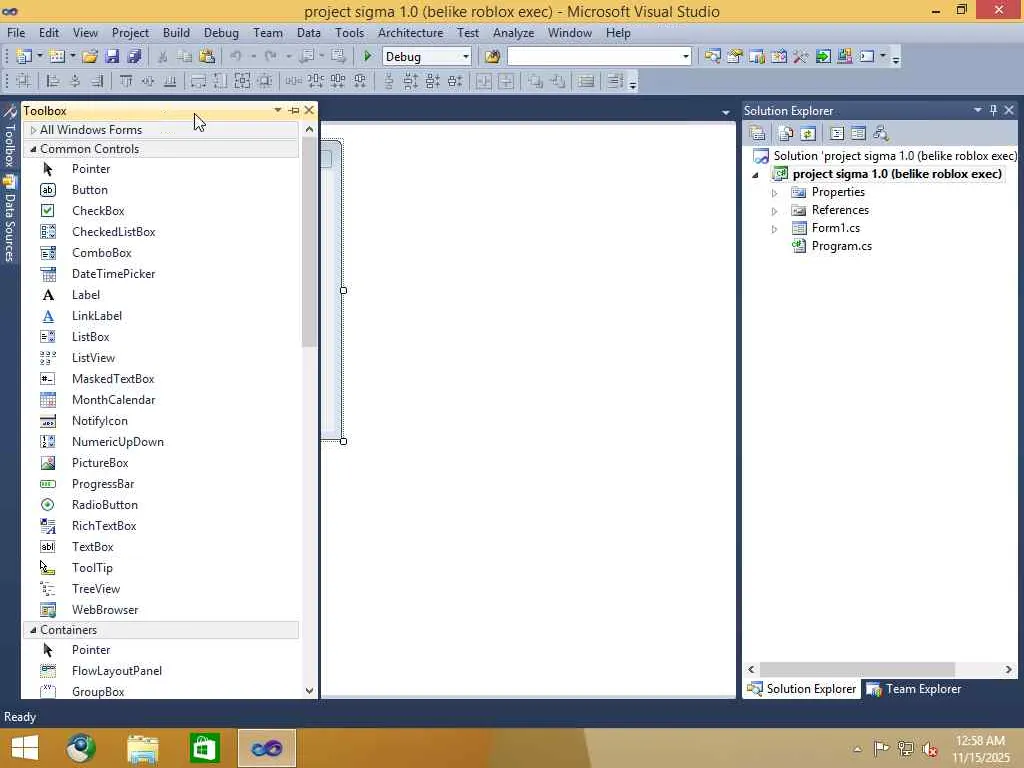Image resolution: width=1024 pixels, height=768 pixels.
Task: Click the View Designer icon in Solution Explorer
Action: point(858,133)
